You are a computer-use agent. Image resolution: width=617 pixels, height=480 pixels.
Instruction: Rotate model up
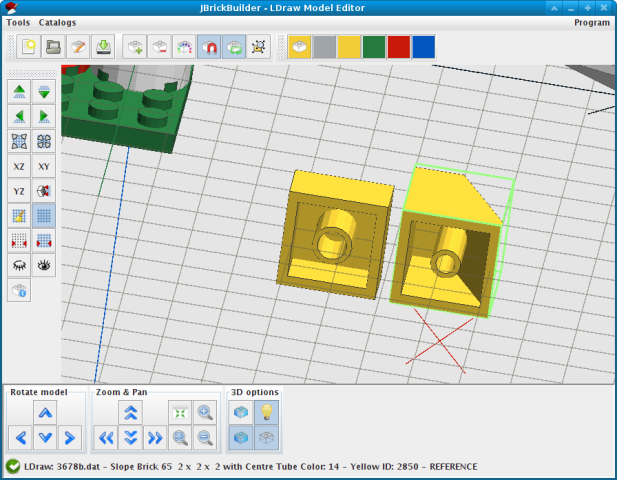[x=45, y=412]
